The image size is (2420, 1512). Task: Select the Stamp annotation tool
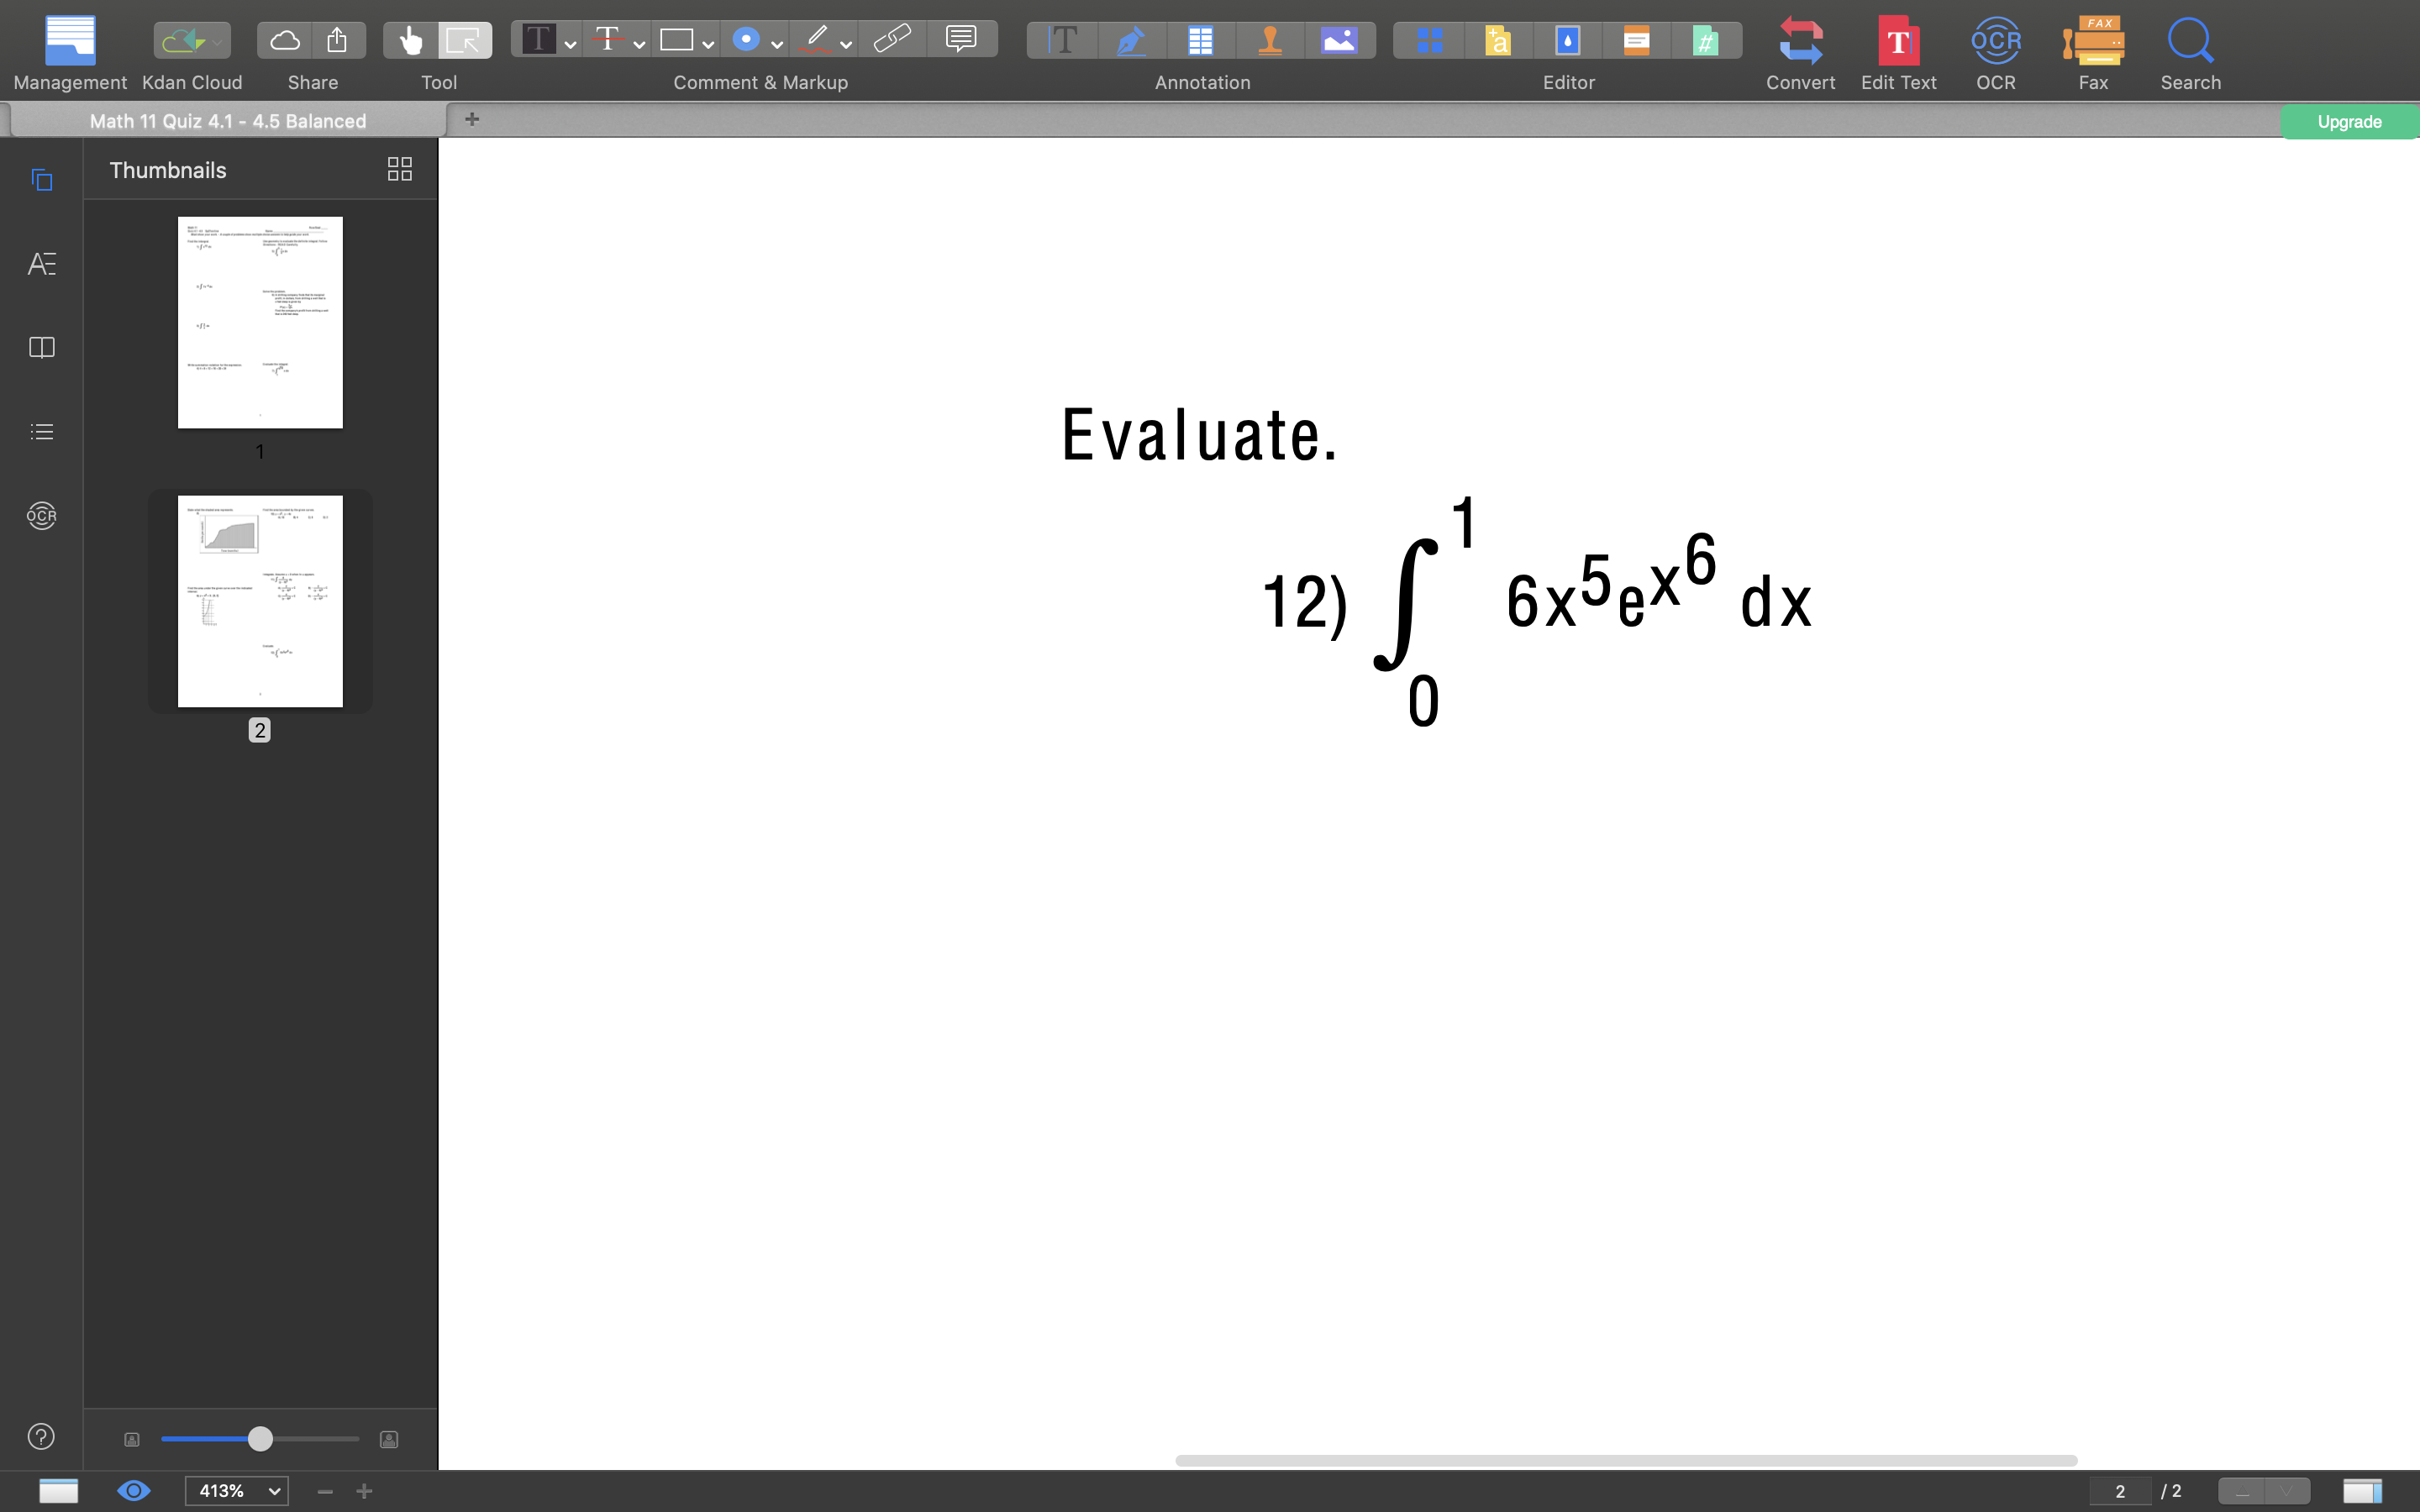tap(1270, 40)
